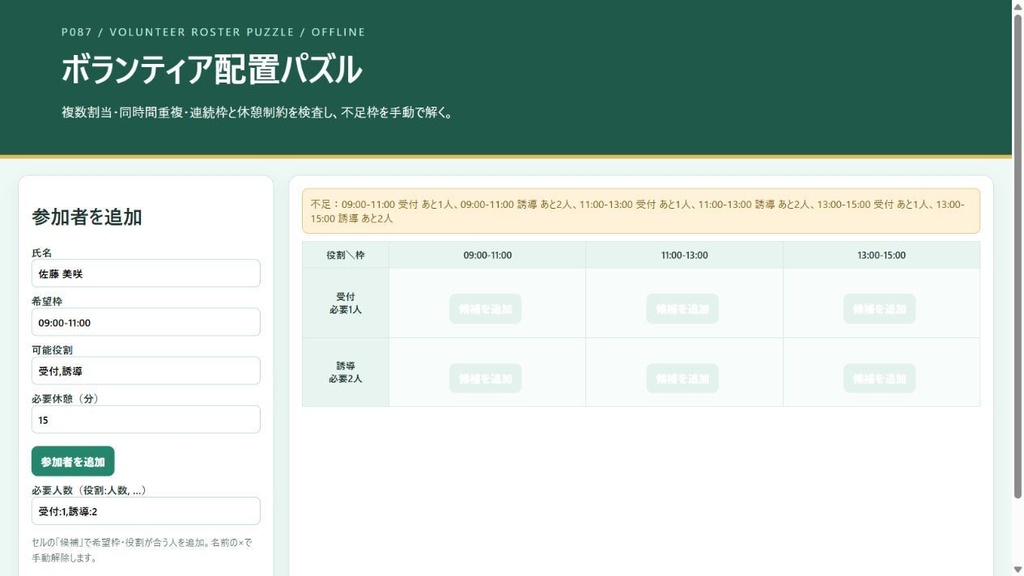
Task: Click the 参加者を追加 panel heading
Action: click(x=87, y=217)
